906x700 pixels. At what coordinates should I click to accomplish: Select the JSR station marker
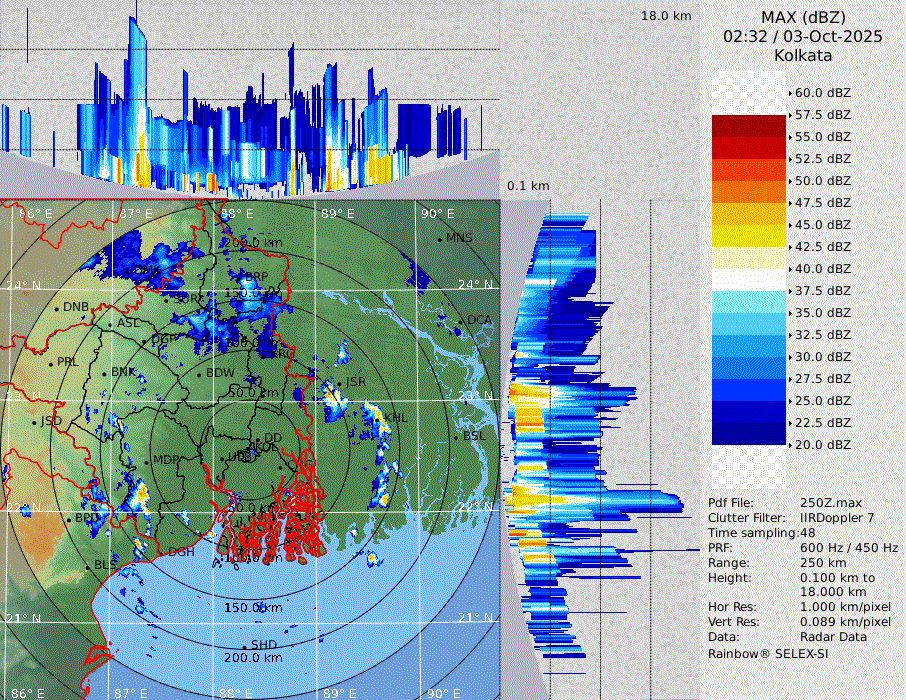340,383
